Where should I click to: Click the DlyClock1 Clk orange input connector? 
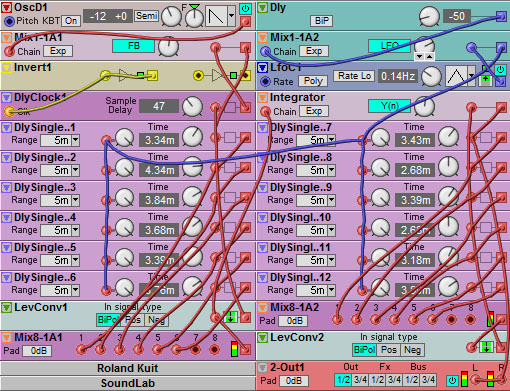(x=9, y=111)
